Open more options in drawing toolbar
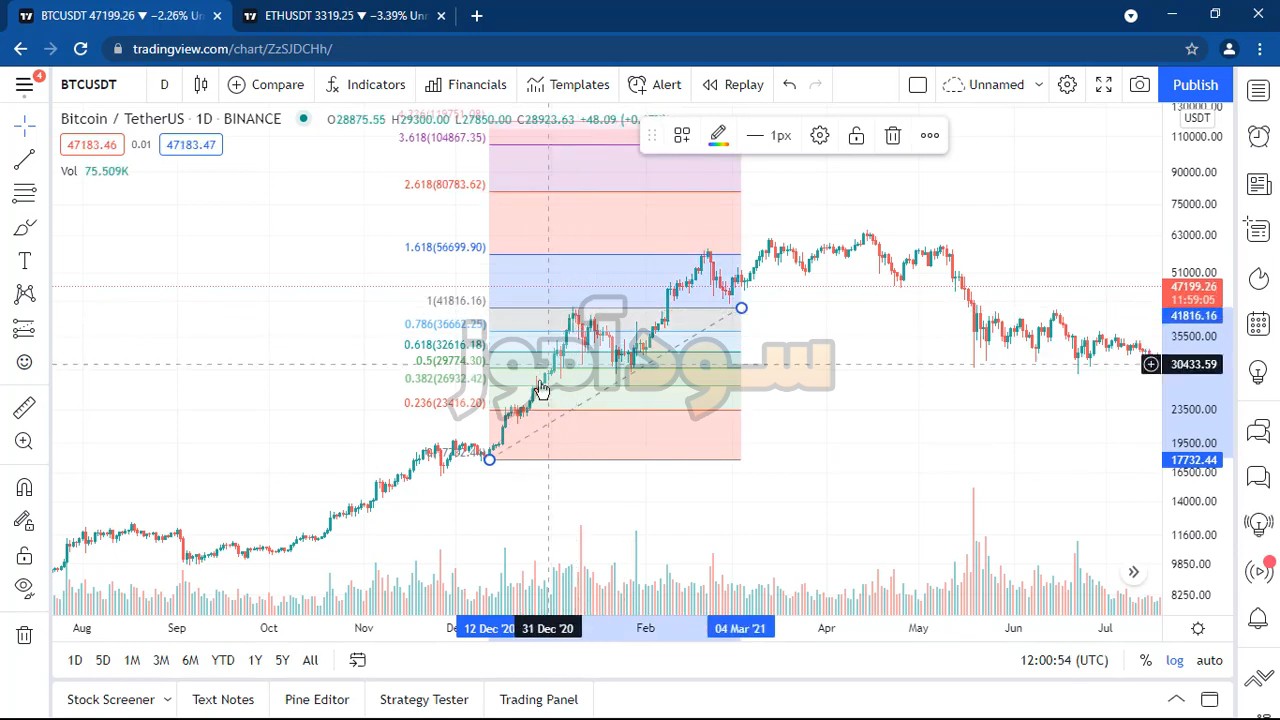 (930, 136)
